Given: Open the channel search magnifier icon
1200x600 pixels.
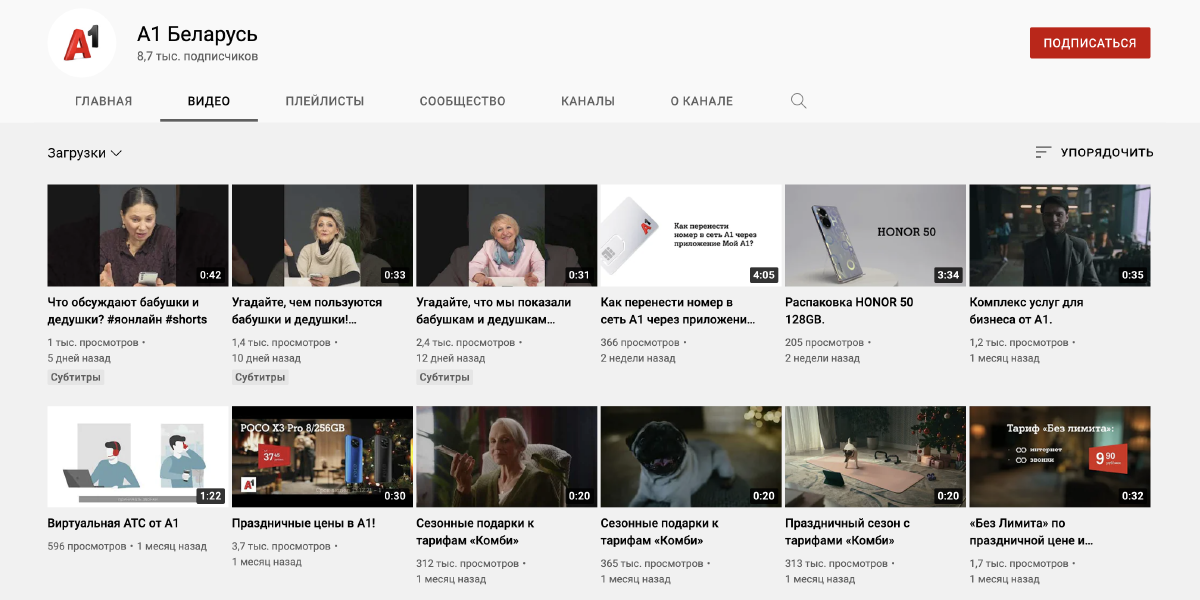Looking at the screenshot, I should [798, 101].
